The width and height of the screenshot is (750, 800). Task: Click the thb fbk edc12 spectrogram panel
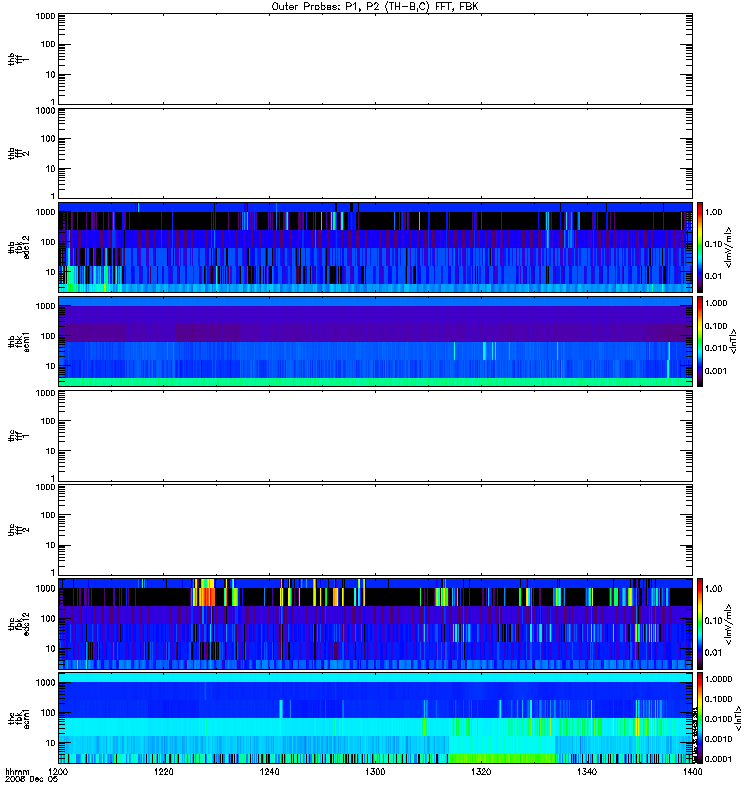tap(375, 247)
